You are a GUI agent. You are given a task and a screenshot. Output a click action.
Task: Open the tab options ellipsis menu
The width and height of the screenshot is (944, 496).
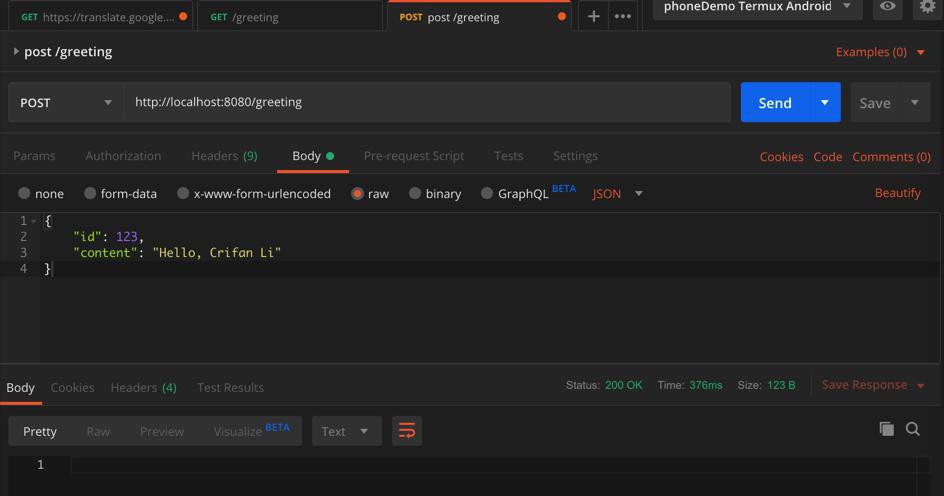pos(623,17)
